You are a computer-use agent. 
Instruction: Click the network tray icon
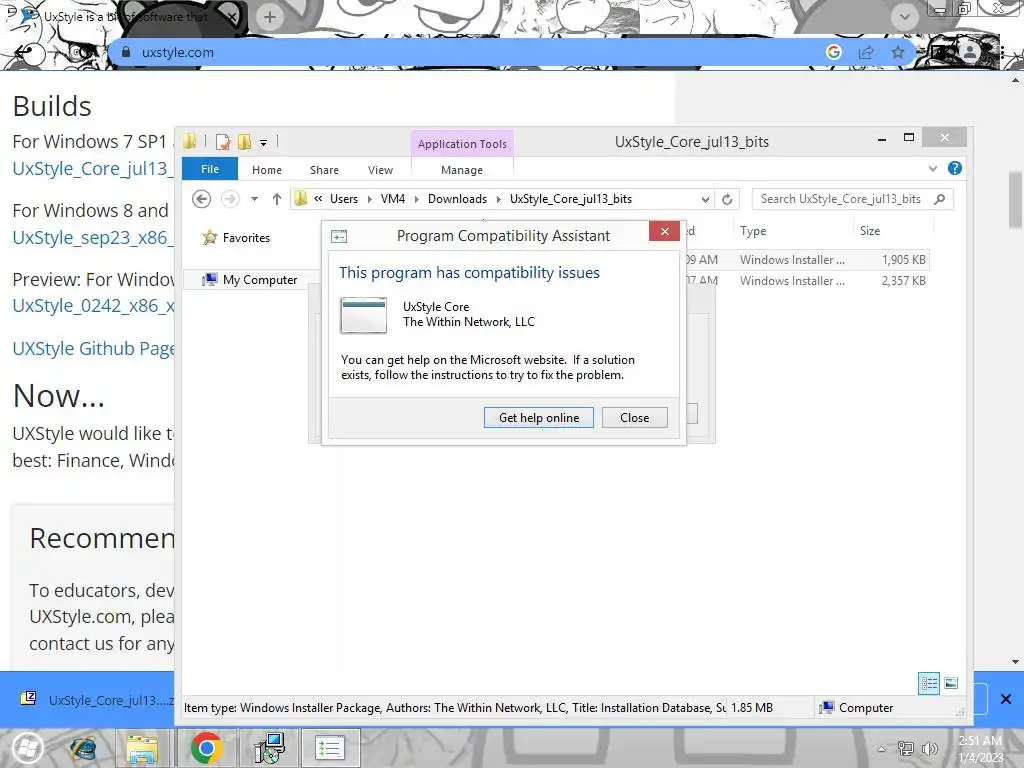click(x=905, y=749)
